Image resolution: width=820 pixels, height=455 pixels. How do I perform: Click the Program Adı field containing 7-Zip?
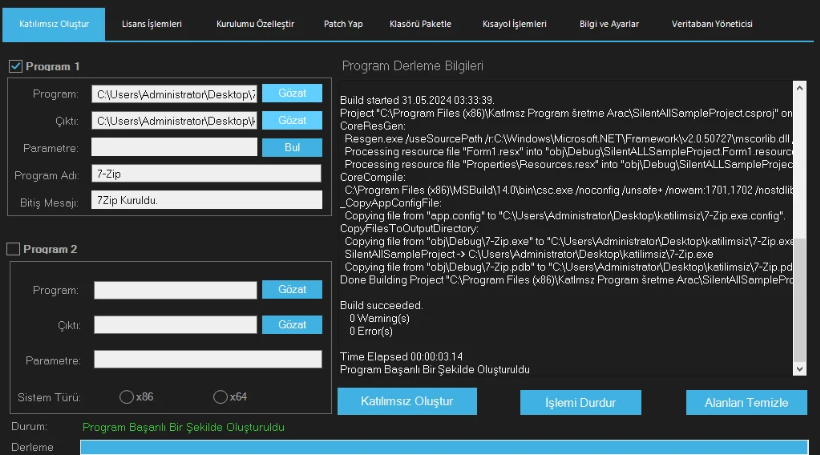pos(207,173)
